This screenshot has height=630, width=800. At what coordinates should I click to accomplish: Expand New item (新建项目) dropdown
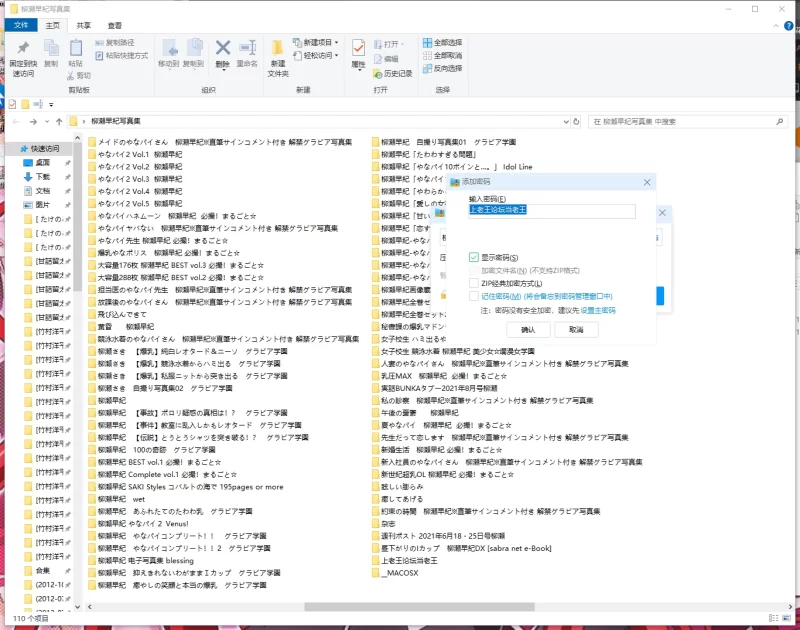pos(336,42)
